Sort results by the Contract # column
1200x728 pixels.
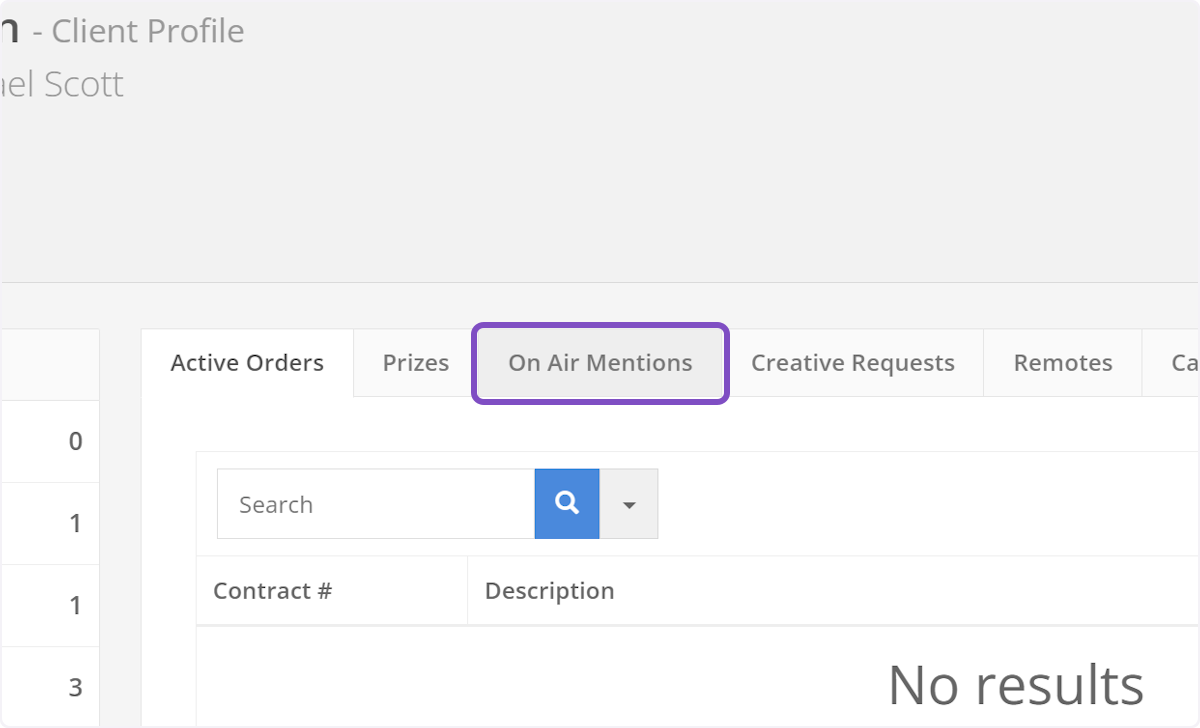(272, 590)
